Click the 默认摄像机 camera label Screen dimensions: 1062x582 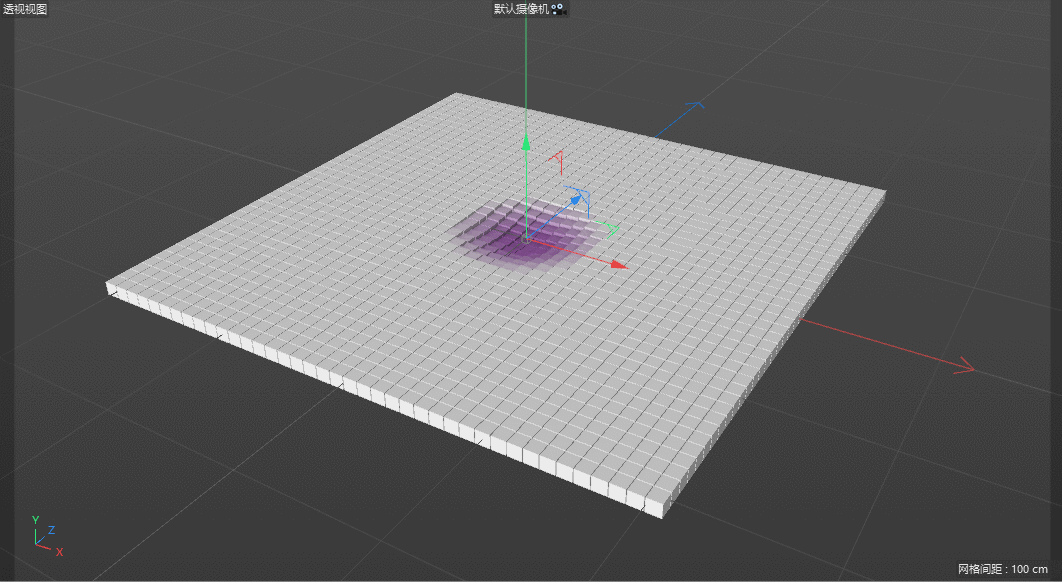(x=522, y=9)
